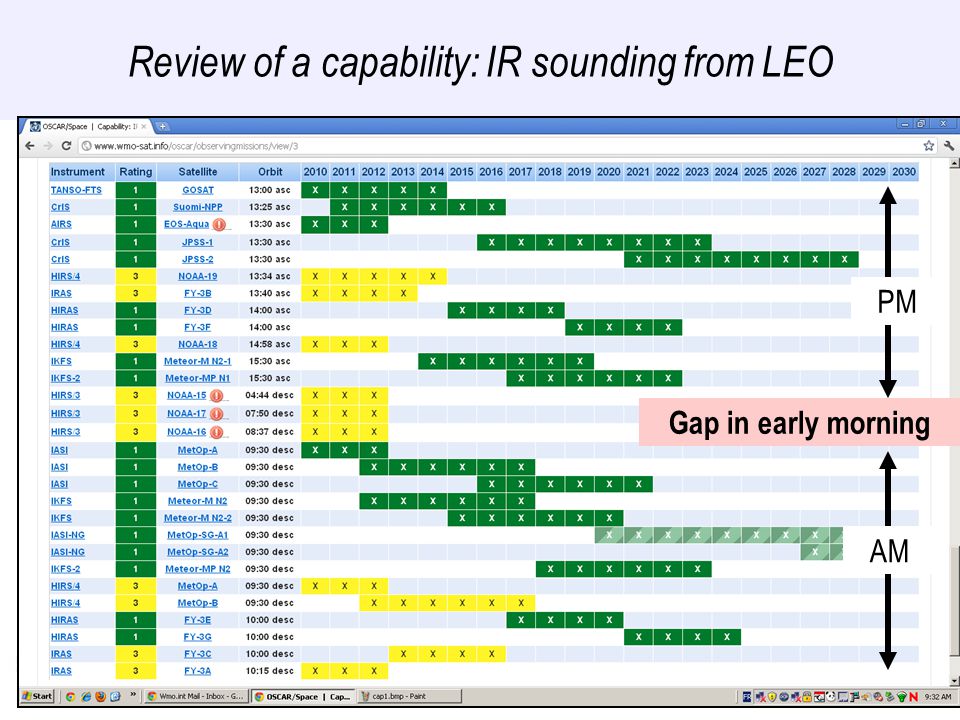The height and width of the screenshot is (720, 960).
Task: Open the Meteor-M N2-2 satellite link
Action: (x=198, y=519)
